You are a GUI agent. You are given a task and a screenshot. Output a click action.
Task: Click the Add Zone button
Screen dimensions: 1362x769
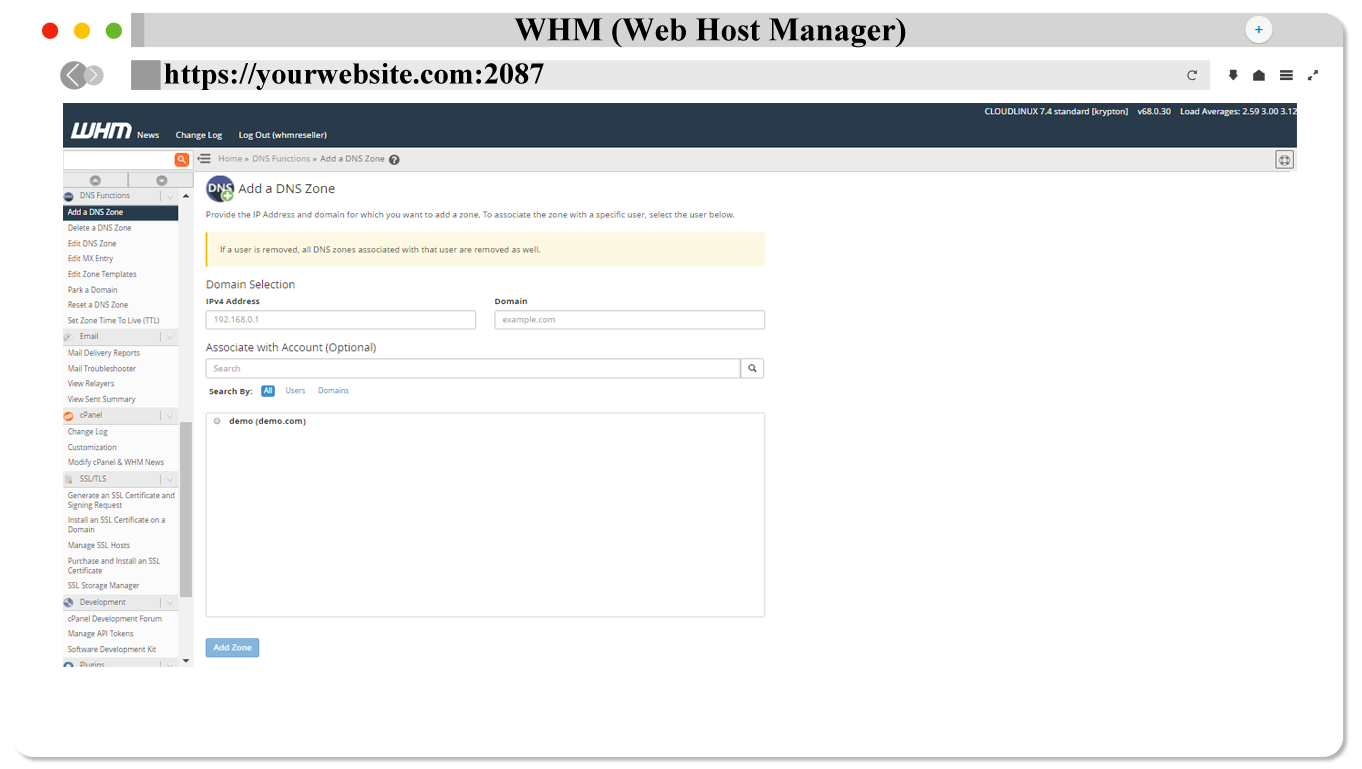click(232, 648)
